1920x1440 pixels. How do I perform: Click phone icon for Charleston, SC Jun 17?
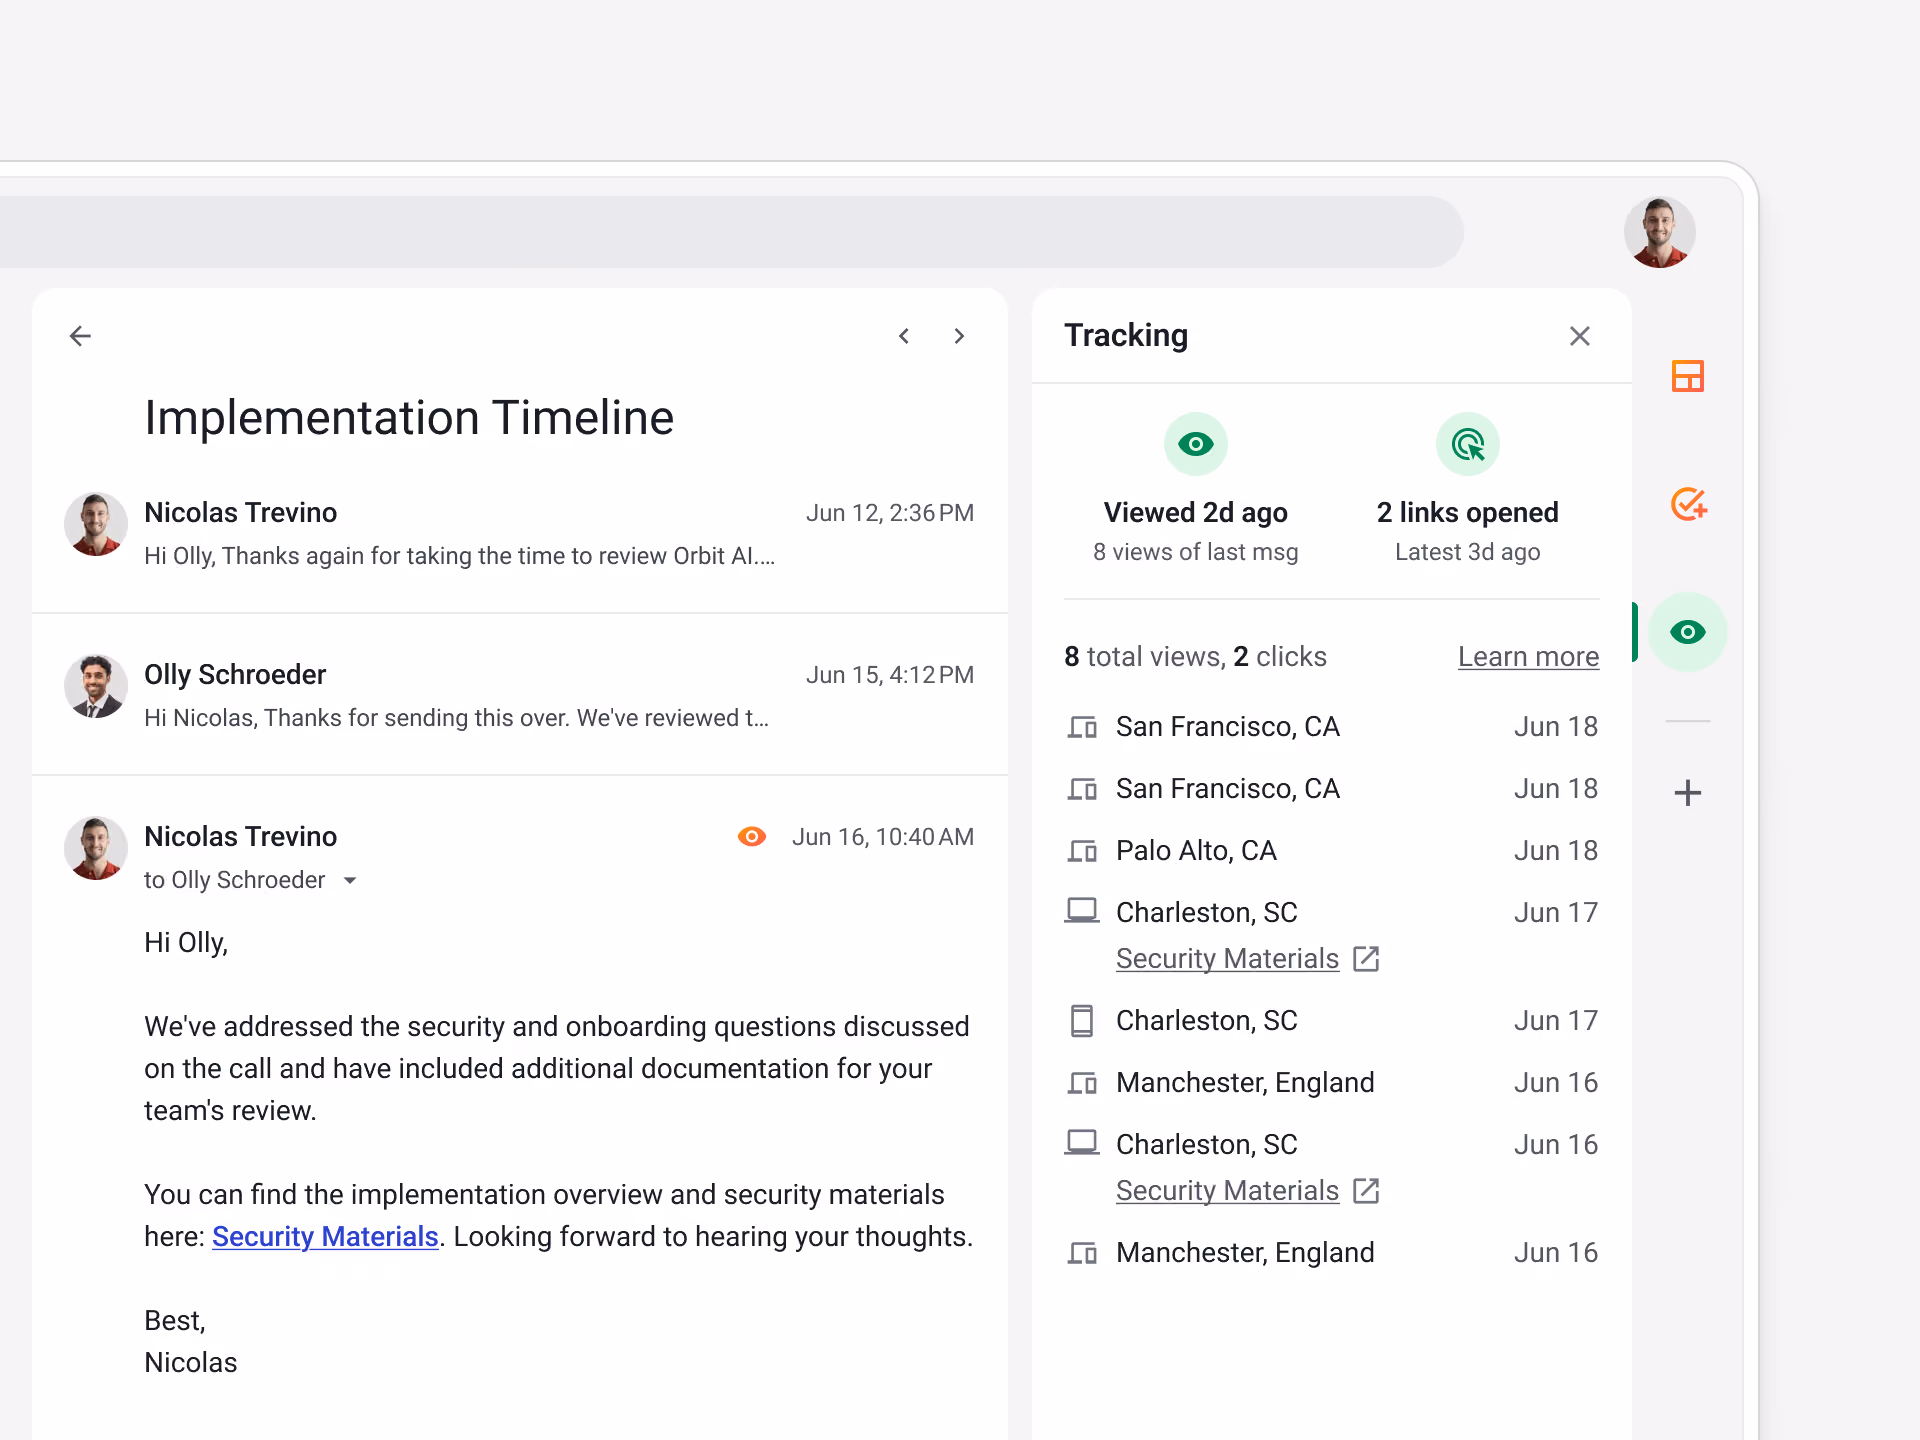point(1082,1021)
